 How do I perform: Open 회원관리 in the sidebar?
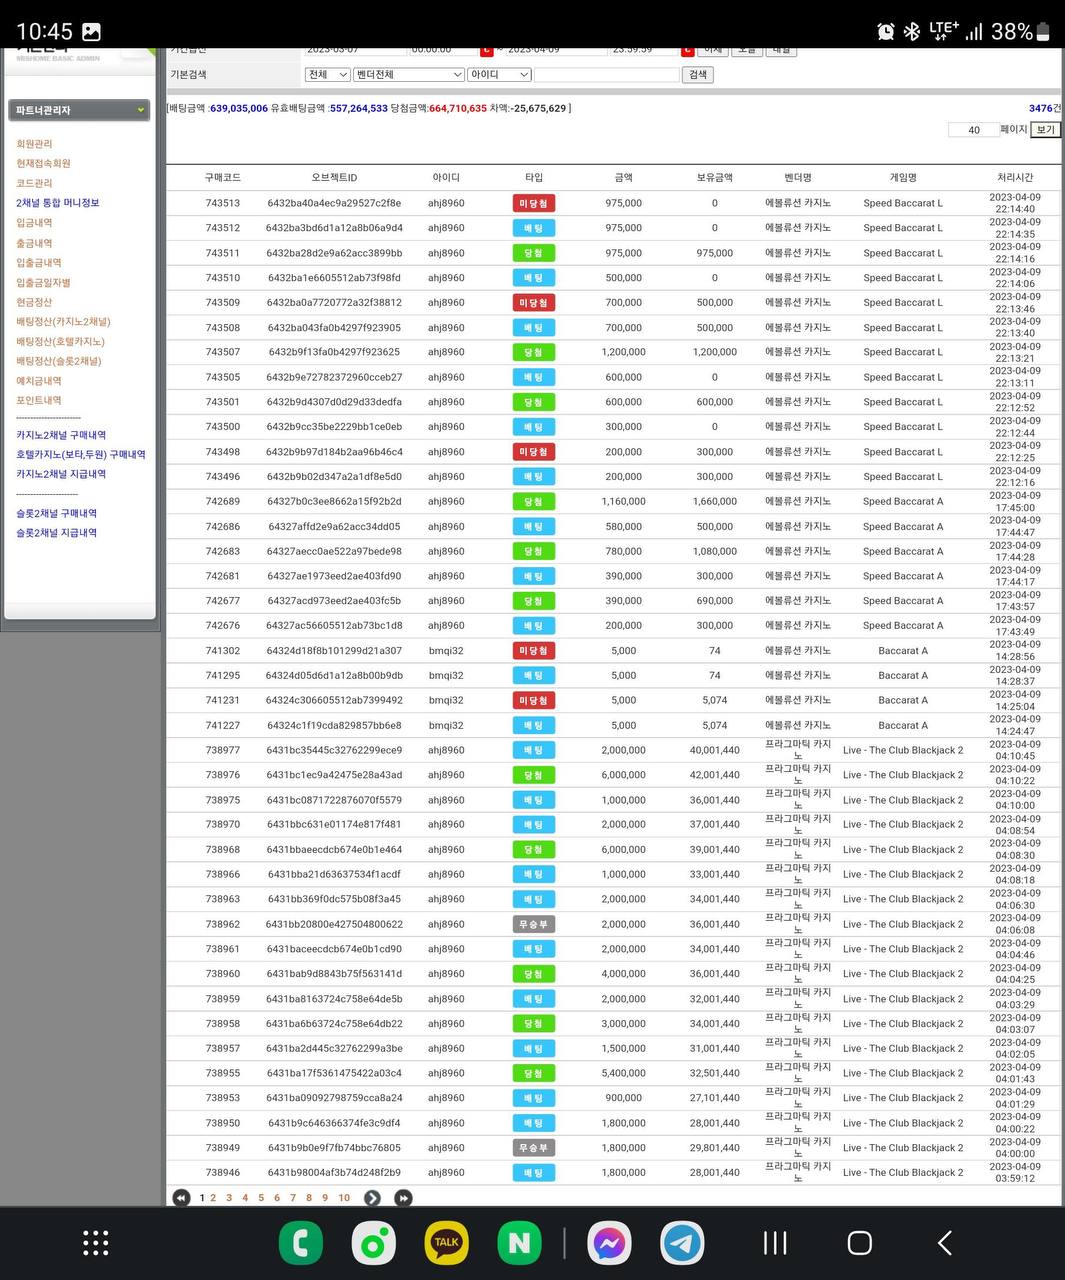pyautogui.click(x=34, y=144)
